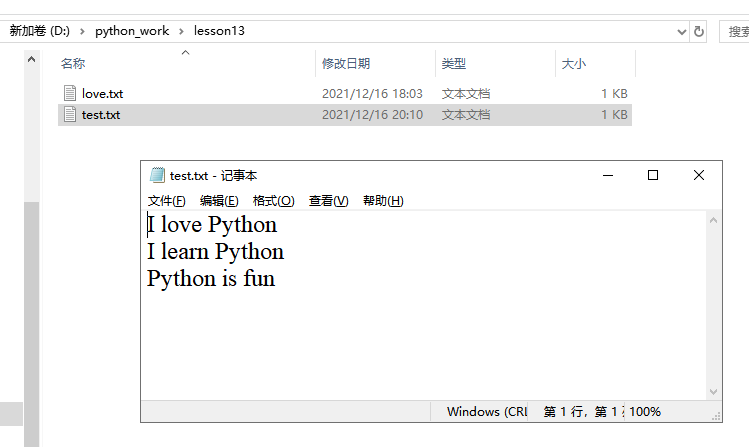Viewport: 749px width, 447px height.
Task: Place cursor in line 'I learn Python'
Action: (x=215, y=252)
